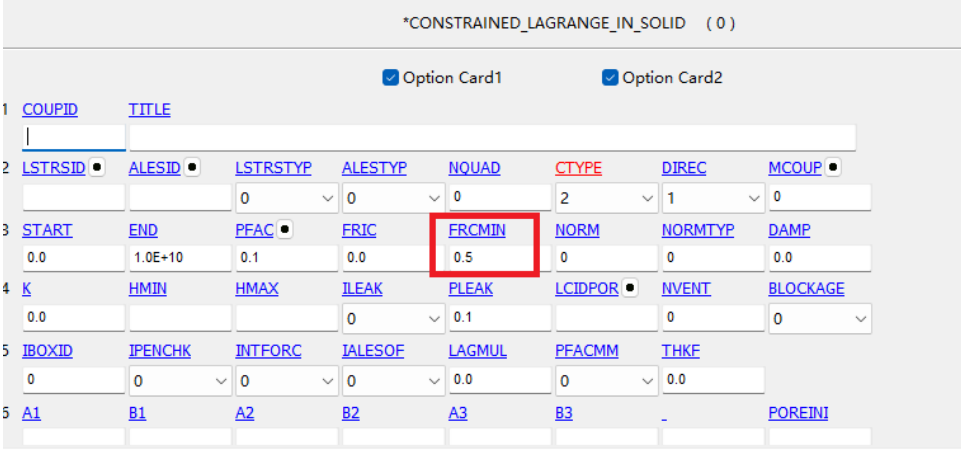Click the picker dot beside MCOUP

click(832, 167)
